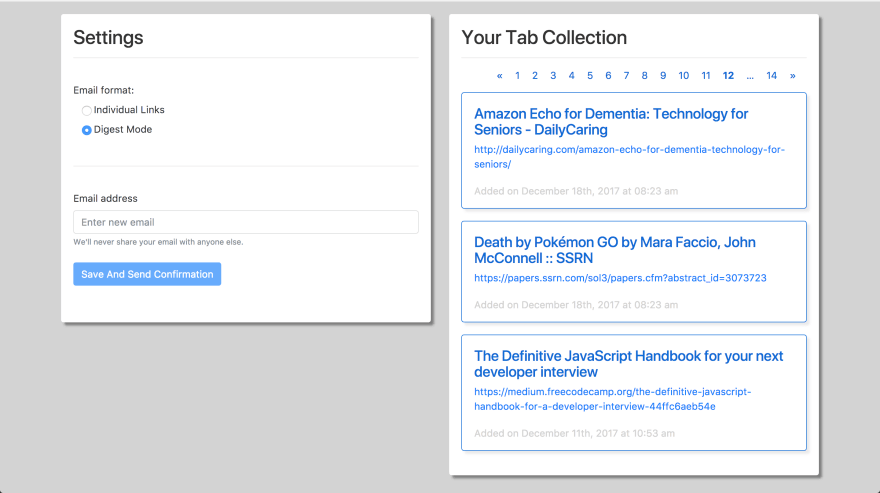Select the Individual Links radio button
880x493 pixels.
(x=86, y=110)
